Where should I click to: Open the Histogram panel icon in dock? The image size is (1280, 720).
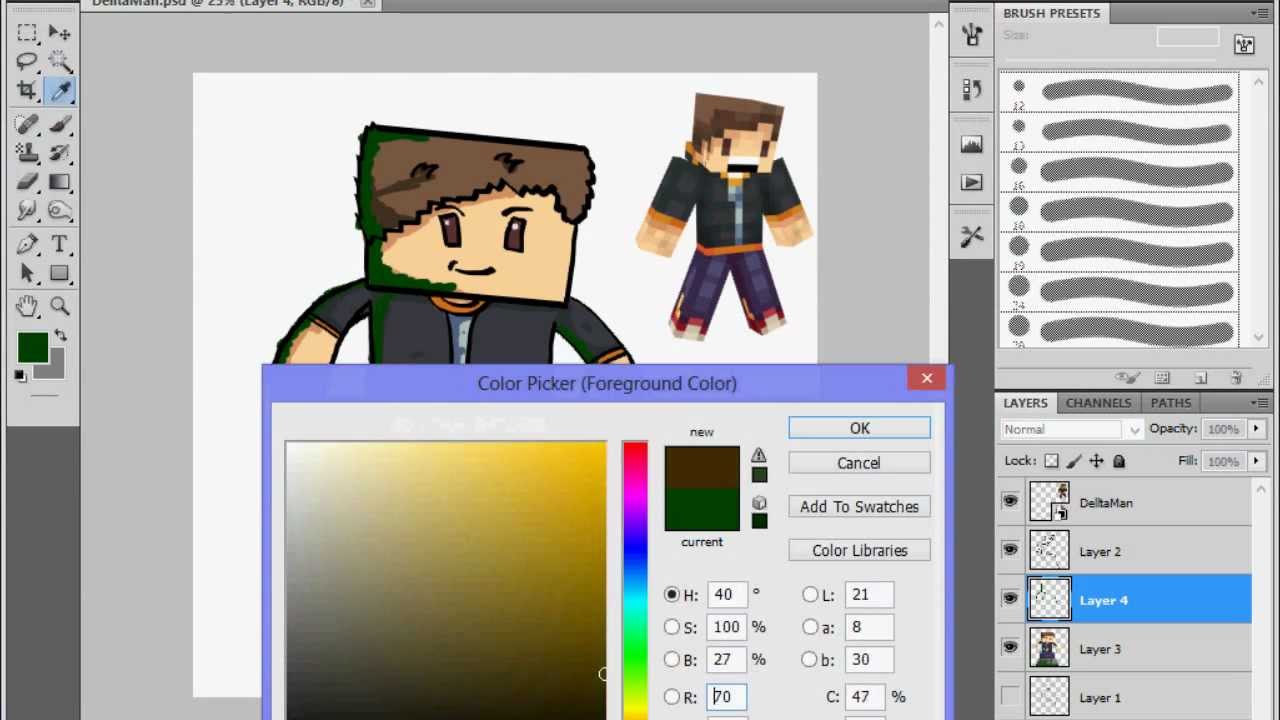(972, 145)
